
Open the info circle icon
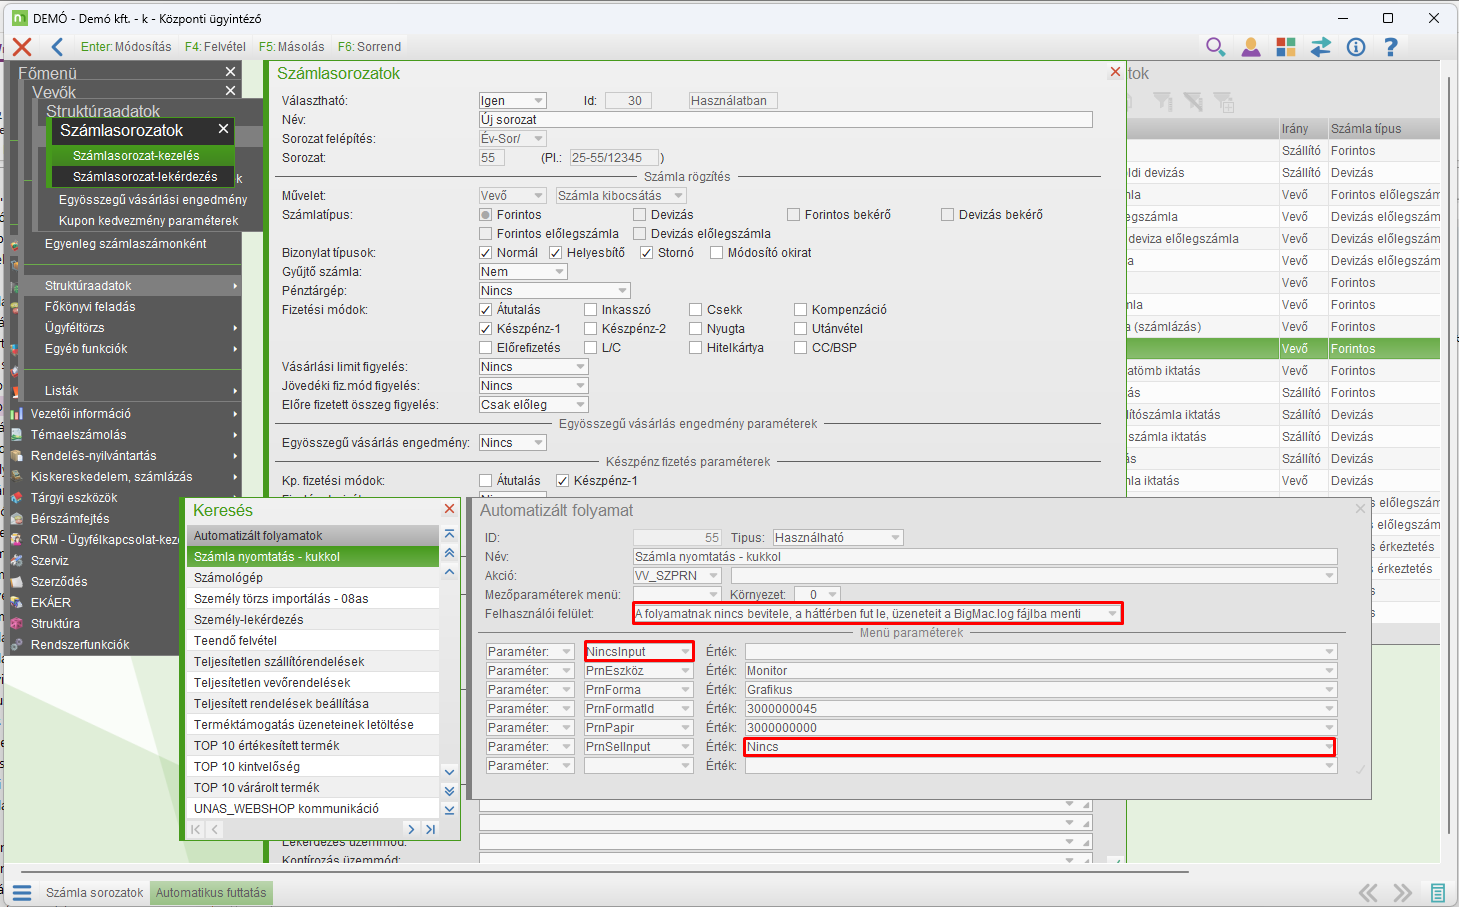pyautogui.click(x=1356, y=47)
